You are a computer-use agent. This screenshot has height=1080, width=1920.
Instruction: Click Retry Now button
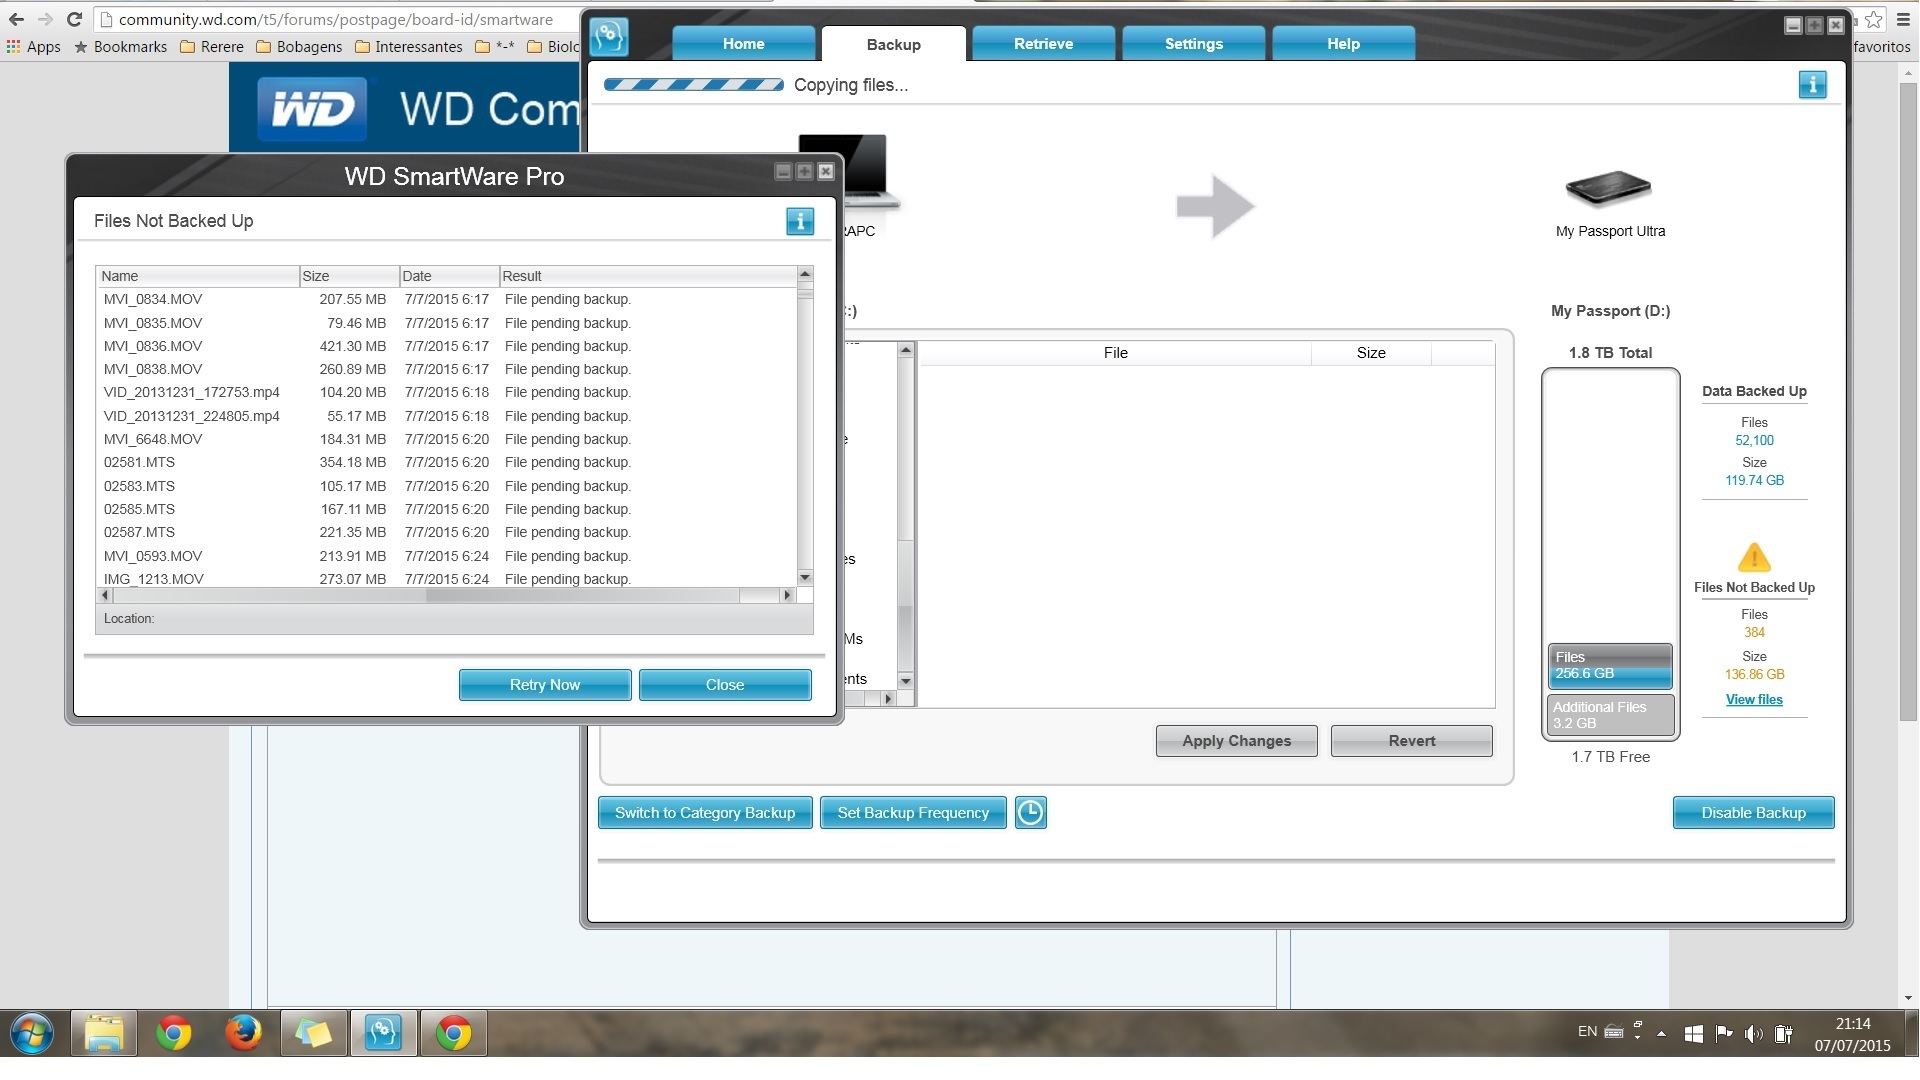point(545,685)
